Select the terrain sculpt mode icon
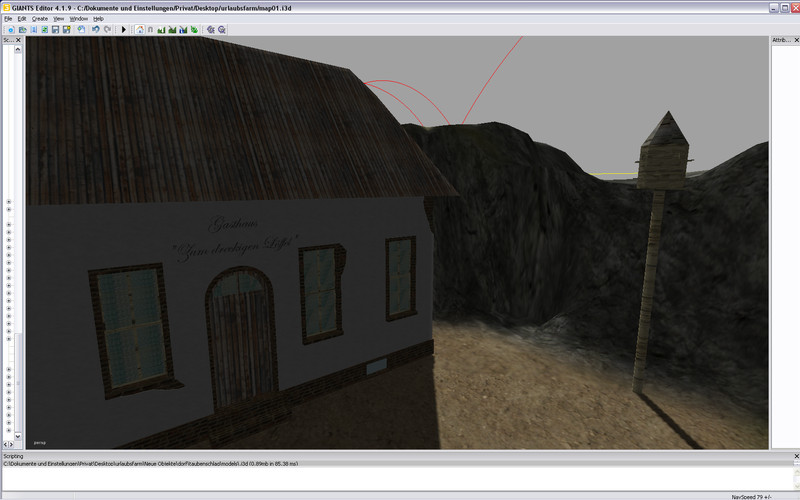This screenshot has height=500, width=800. pyautogui.click(x=161, y=30)
